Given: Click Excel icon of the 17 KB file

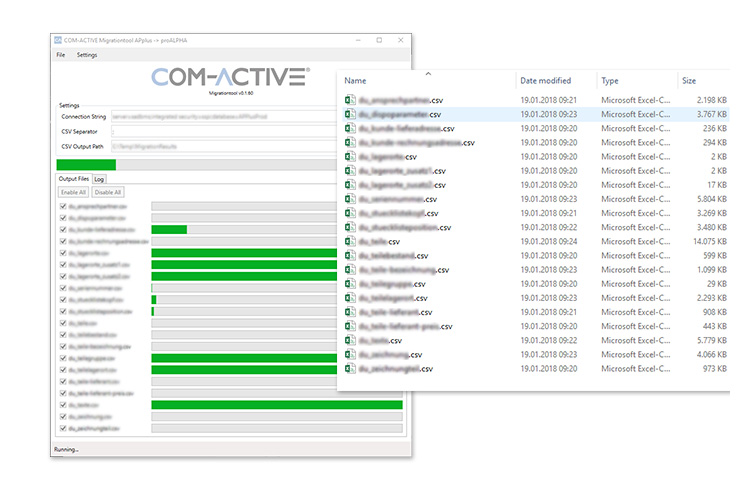Looking at the screenshot, I should (x=350, y=185).
